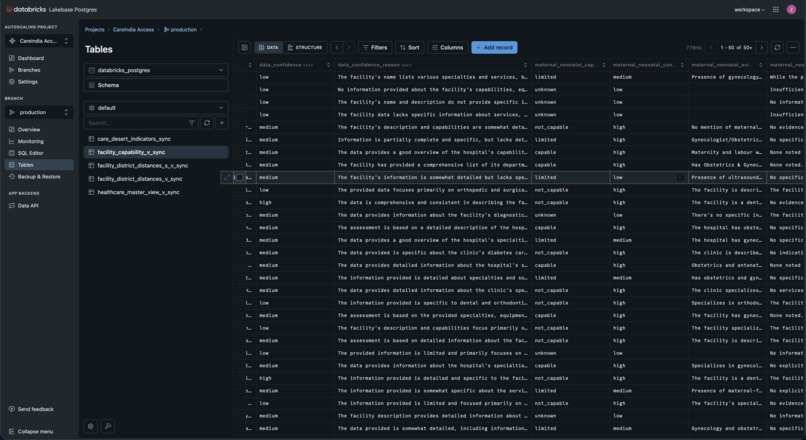Switch to the STRUCTURE tab
Screen dimensions: 806x440
[305, 47]
